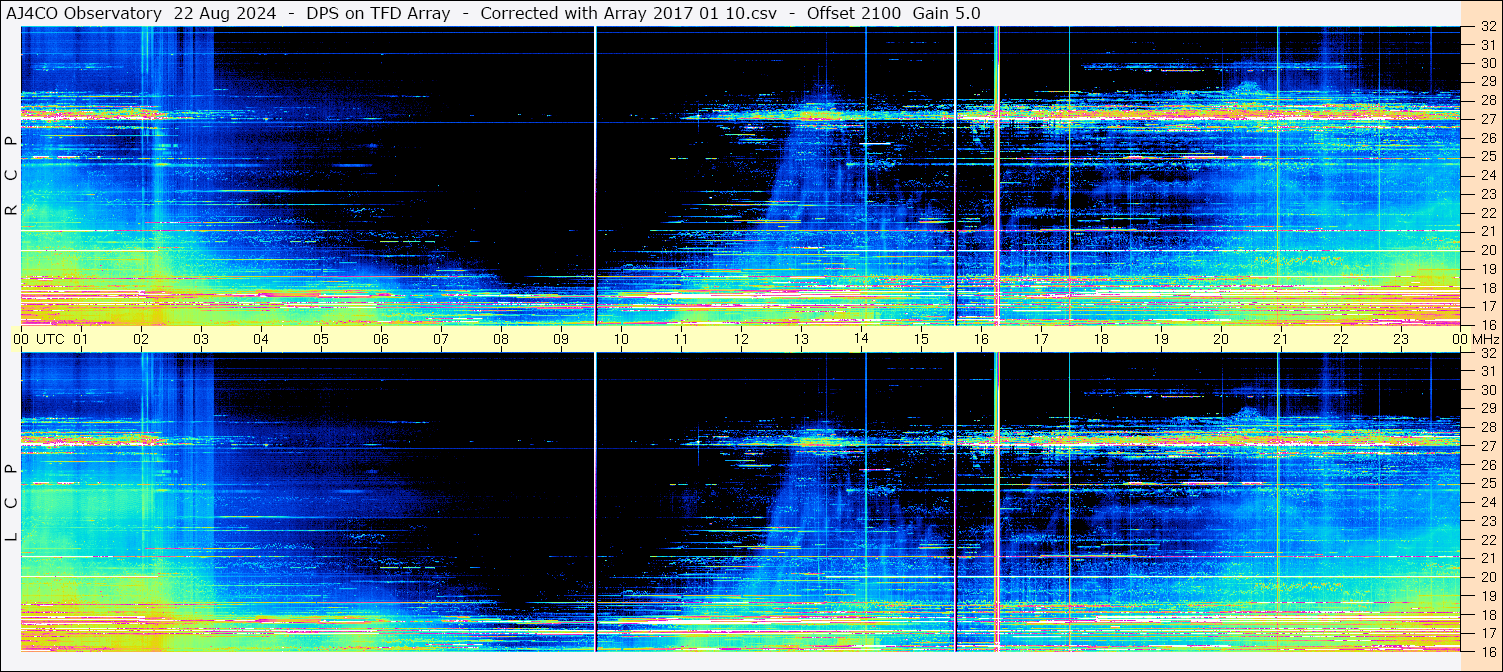
Task: Choose hour 23 on the UTC time axis
Action: pyautogui.click(x=1401, y=339)
